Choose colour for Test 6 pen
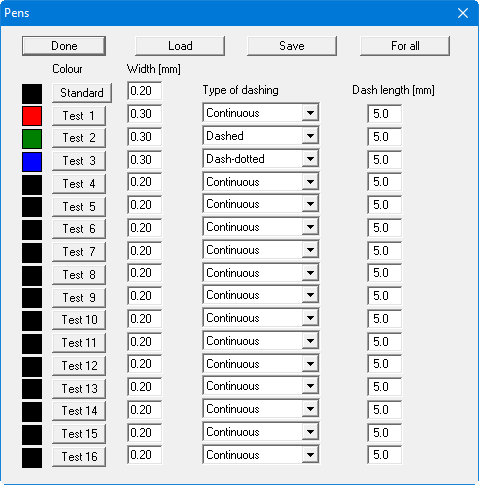The image size is (479, 485). pyautogui.click(x=79, y=229)
